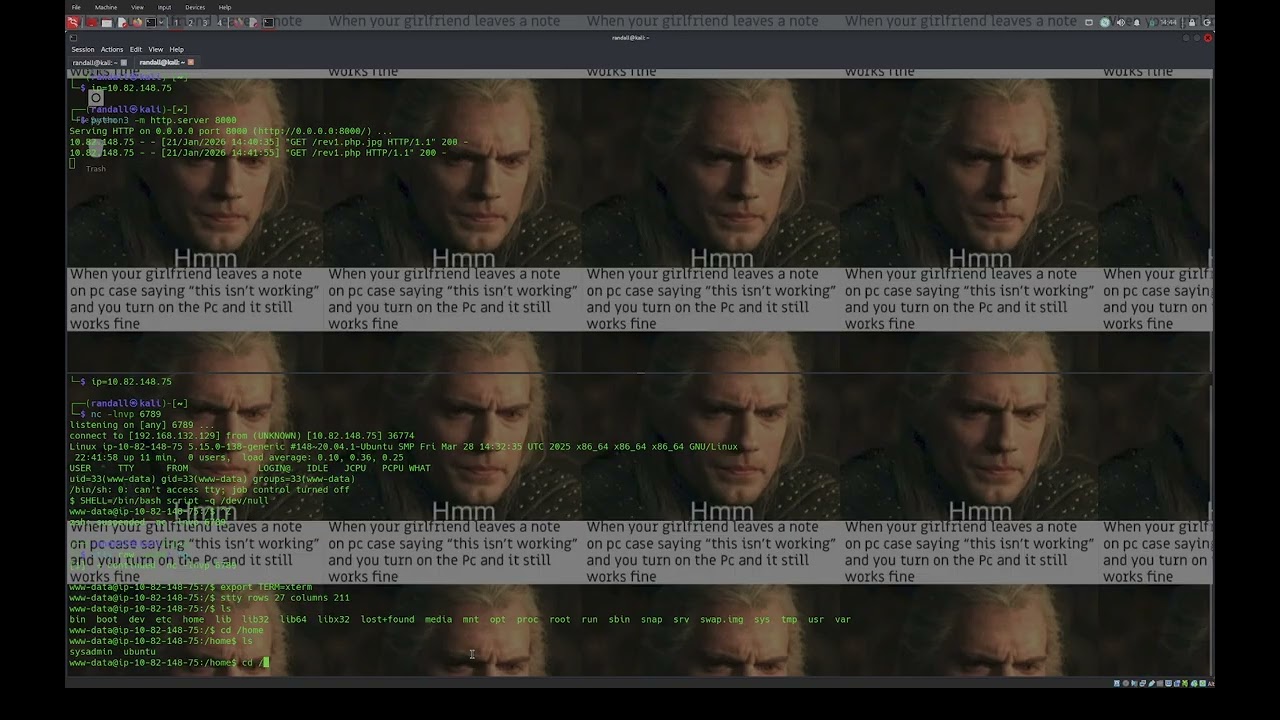Open VirtualBox Input menu
1280x720 pixels.
coord(164,7)
